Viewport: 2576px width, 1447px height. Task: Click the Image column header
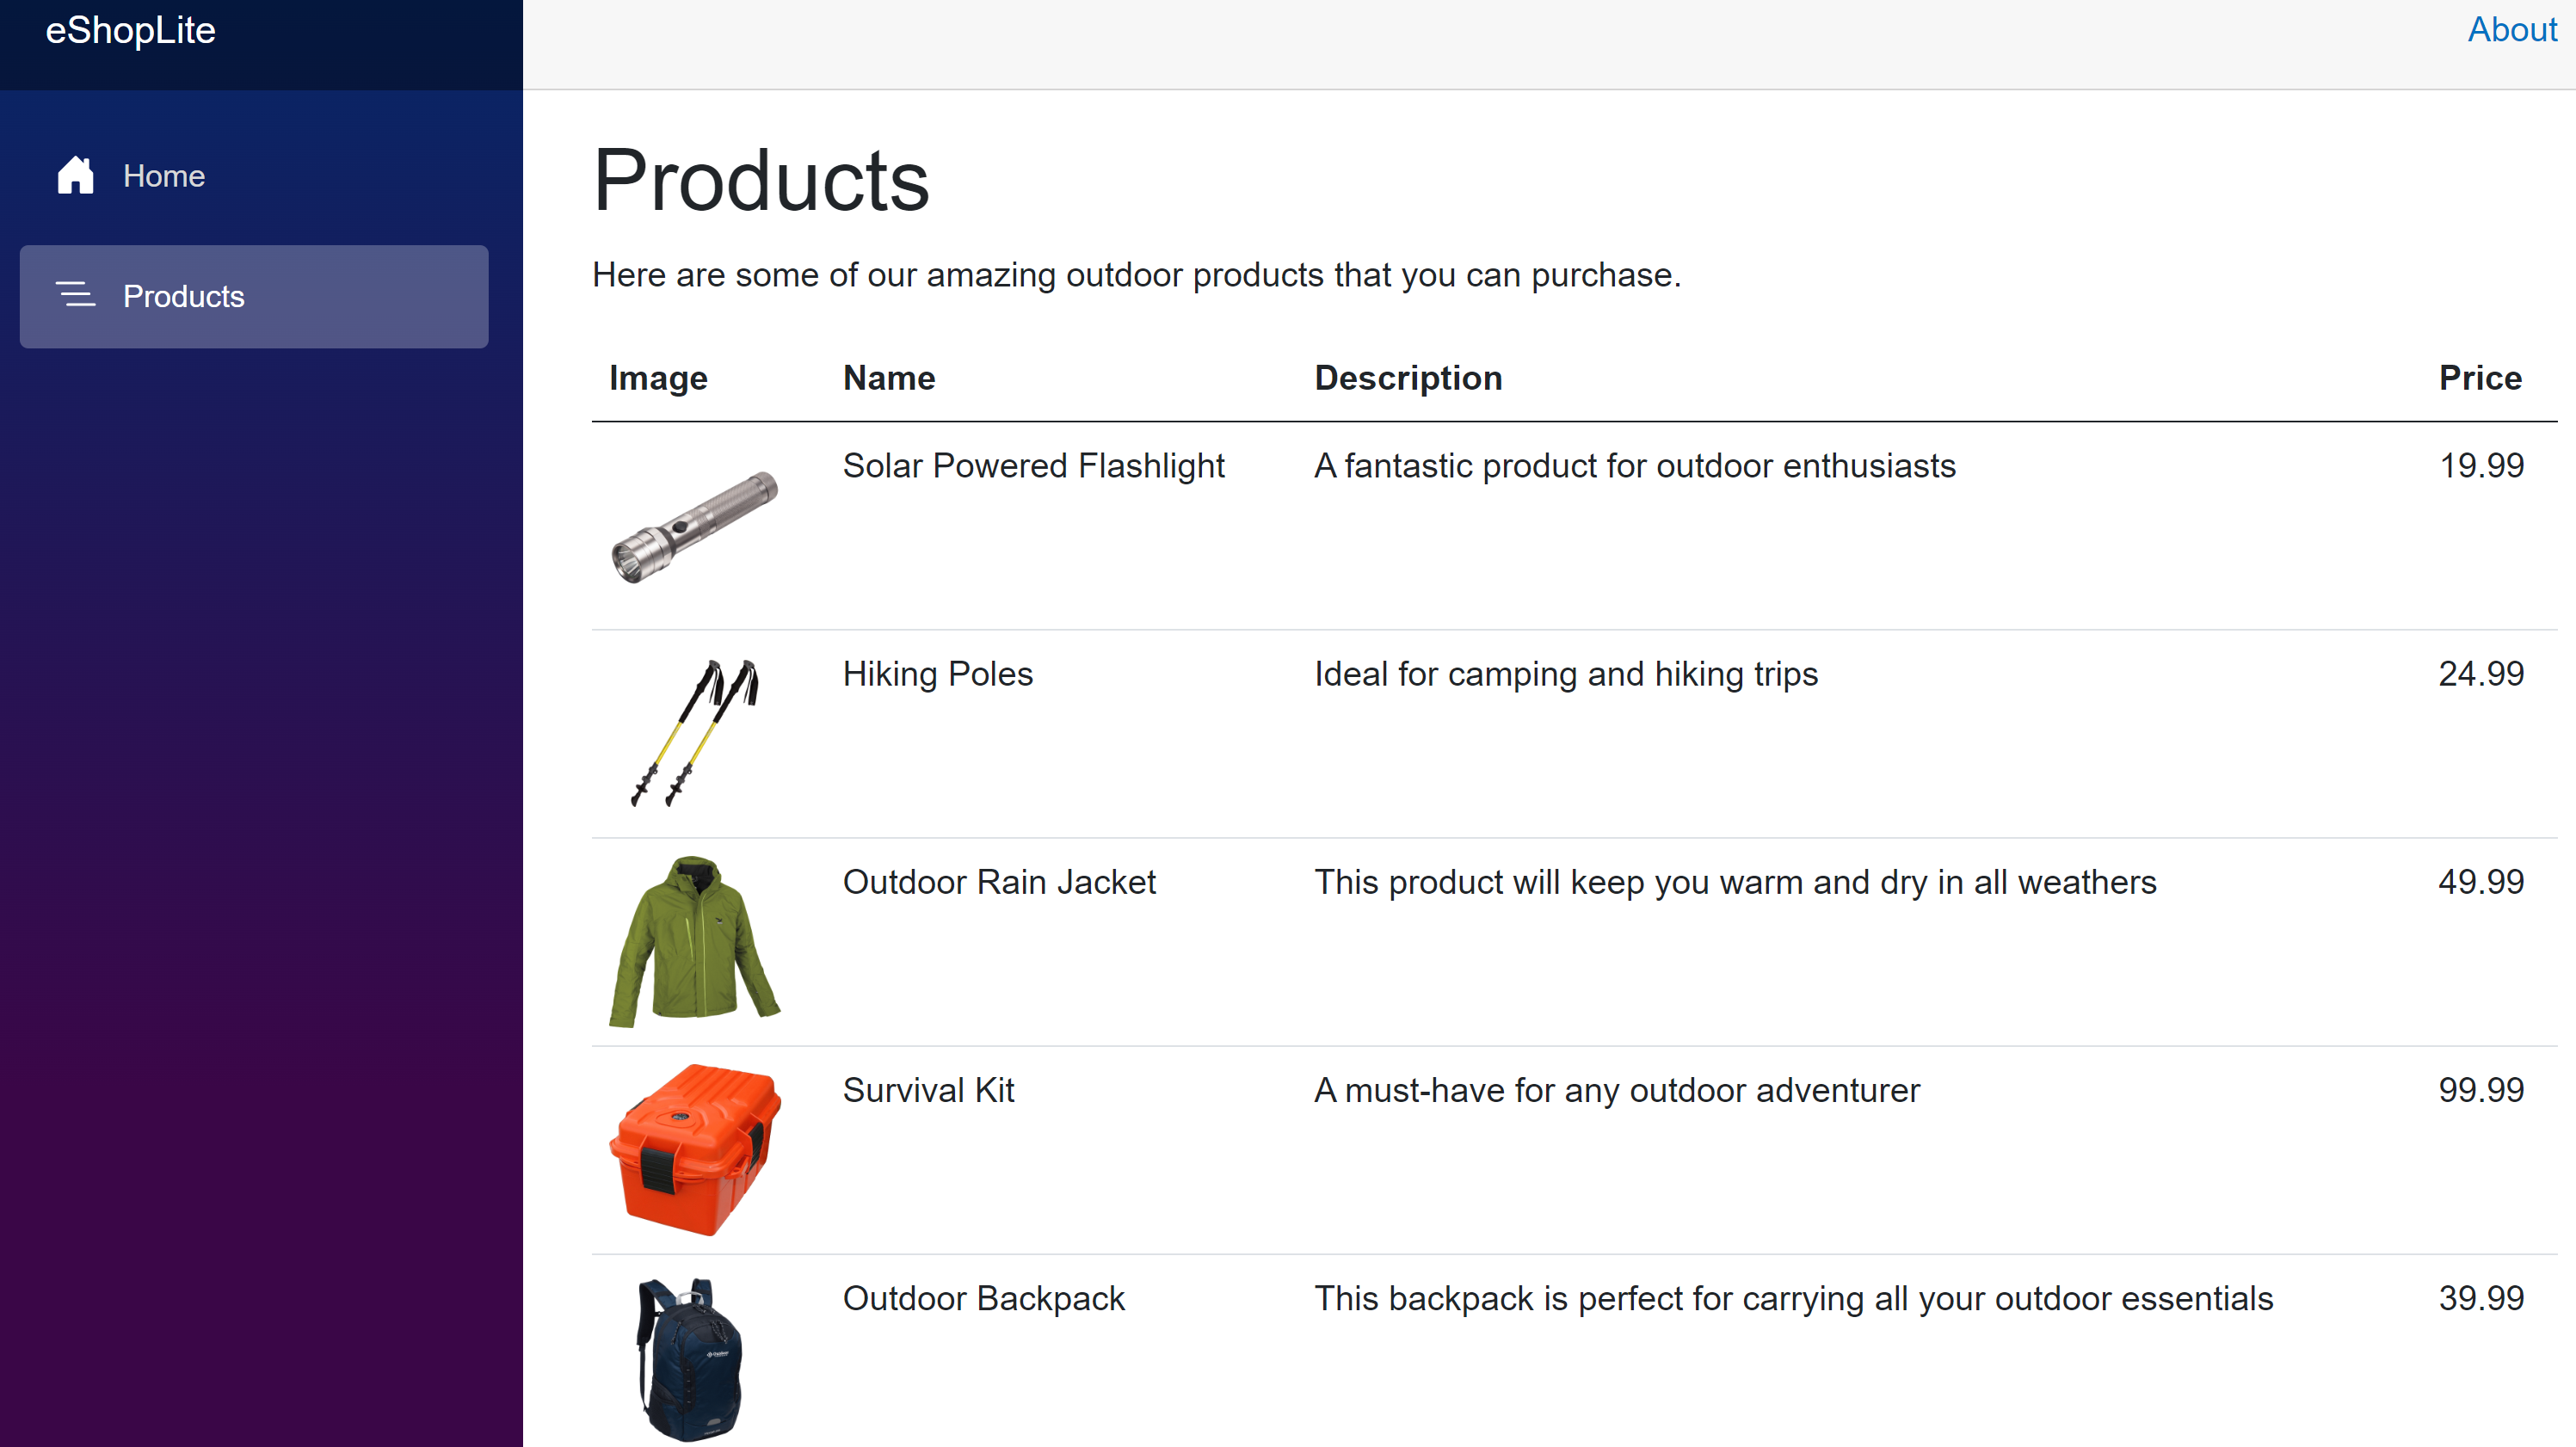point(657,377)
